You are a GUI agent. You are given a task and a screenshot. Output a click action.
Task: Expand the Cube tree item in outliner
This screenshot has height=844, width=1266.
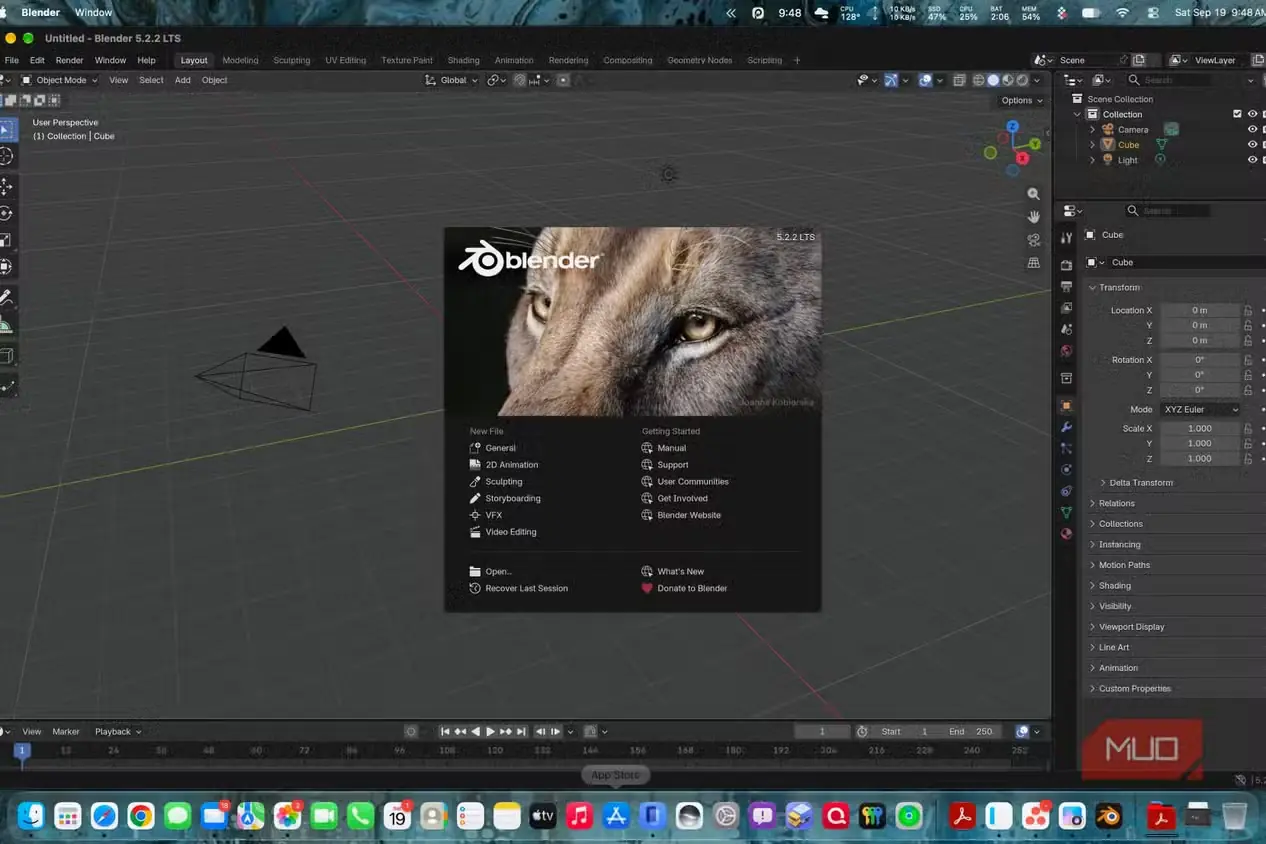click(x=1093, y=145)
